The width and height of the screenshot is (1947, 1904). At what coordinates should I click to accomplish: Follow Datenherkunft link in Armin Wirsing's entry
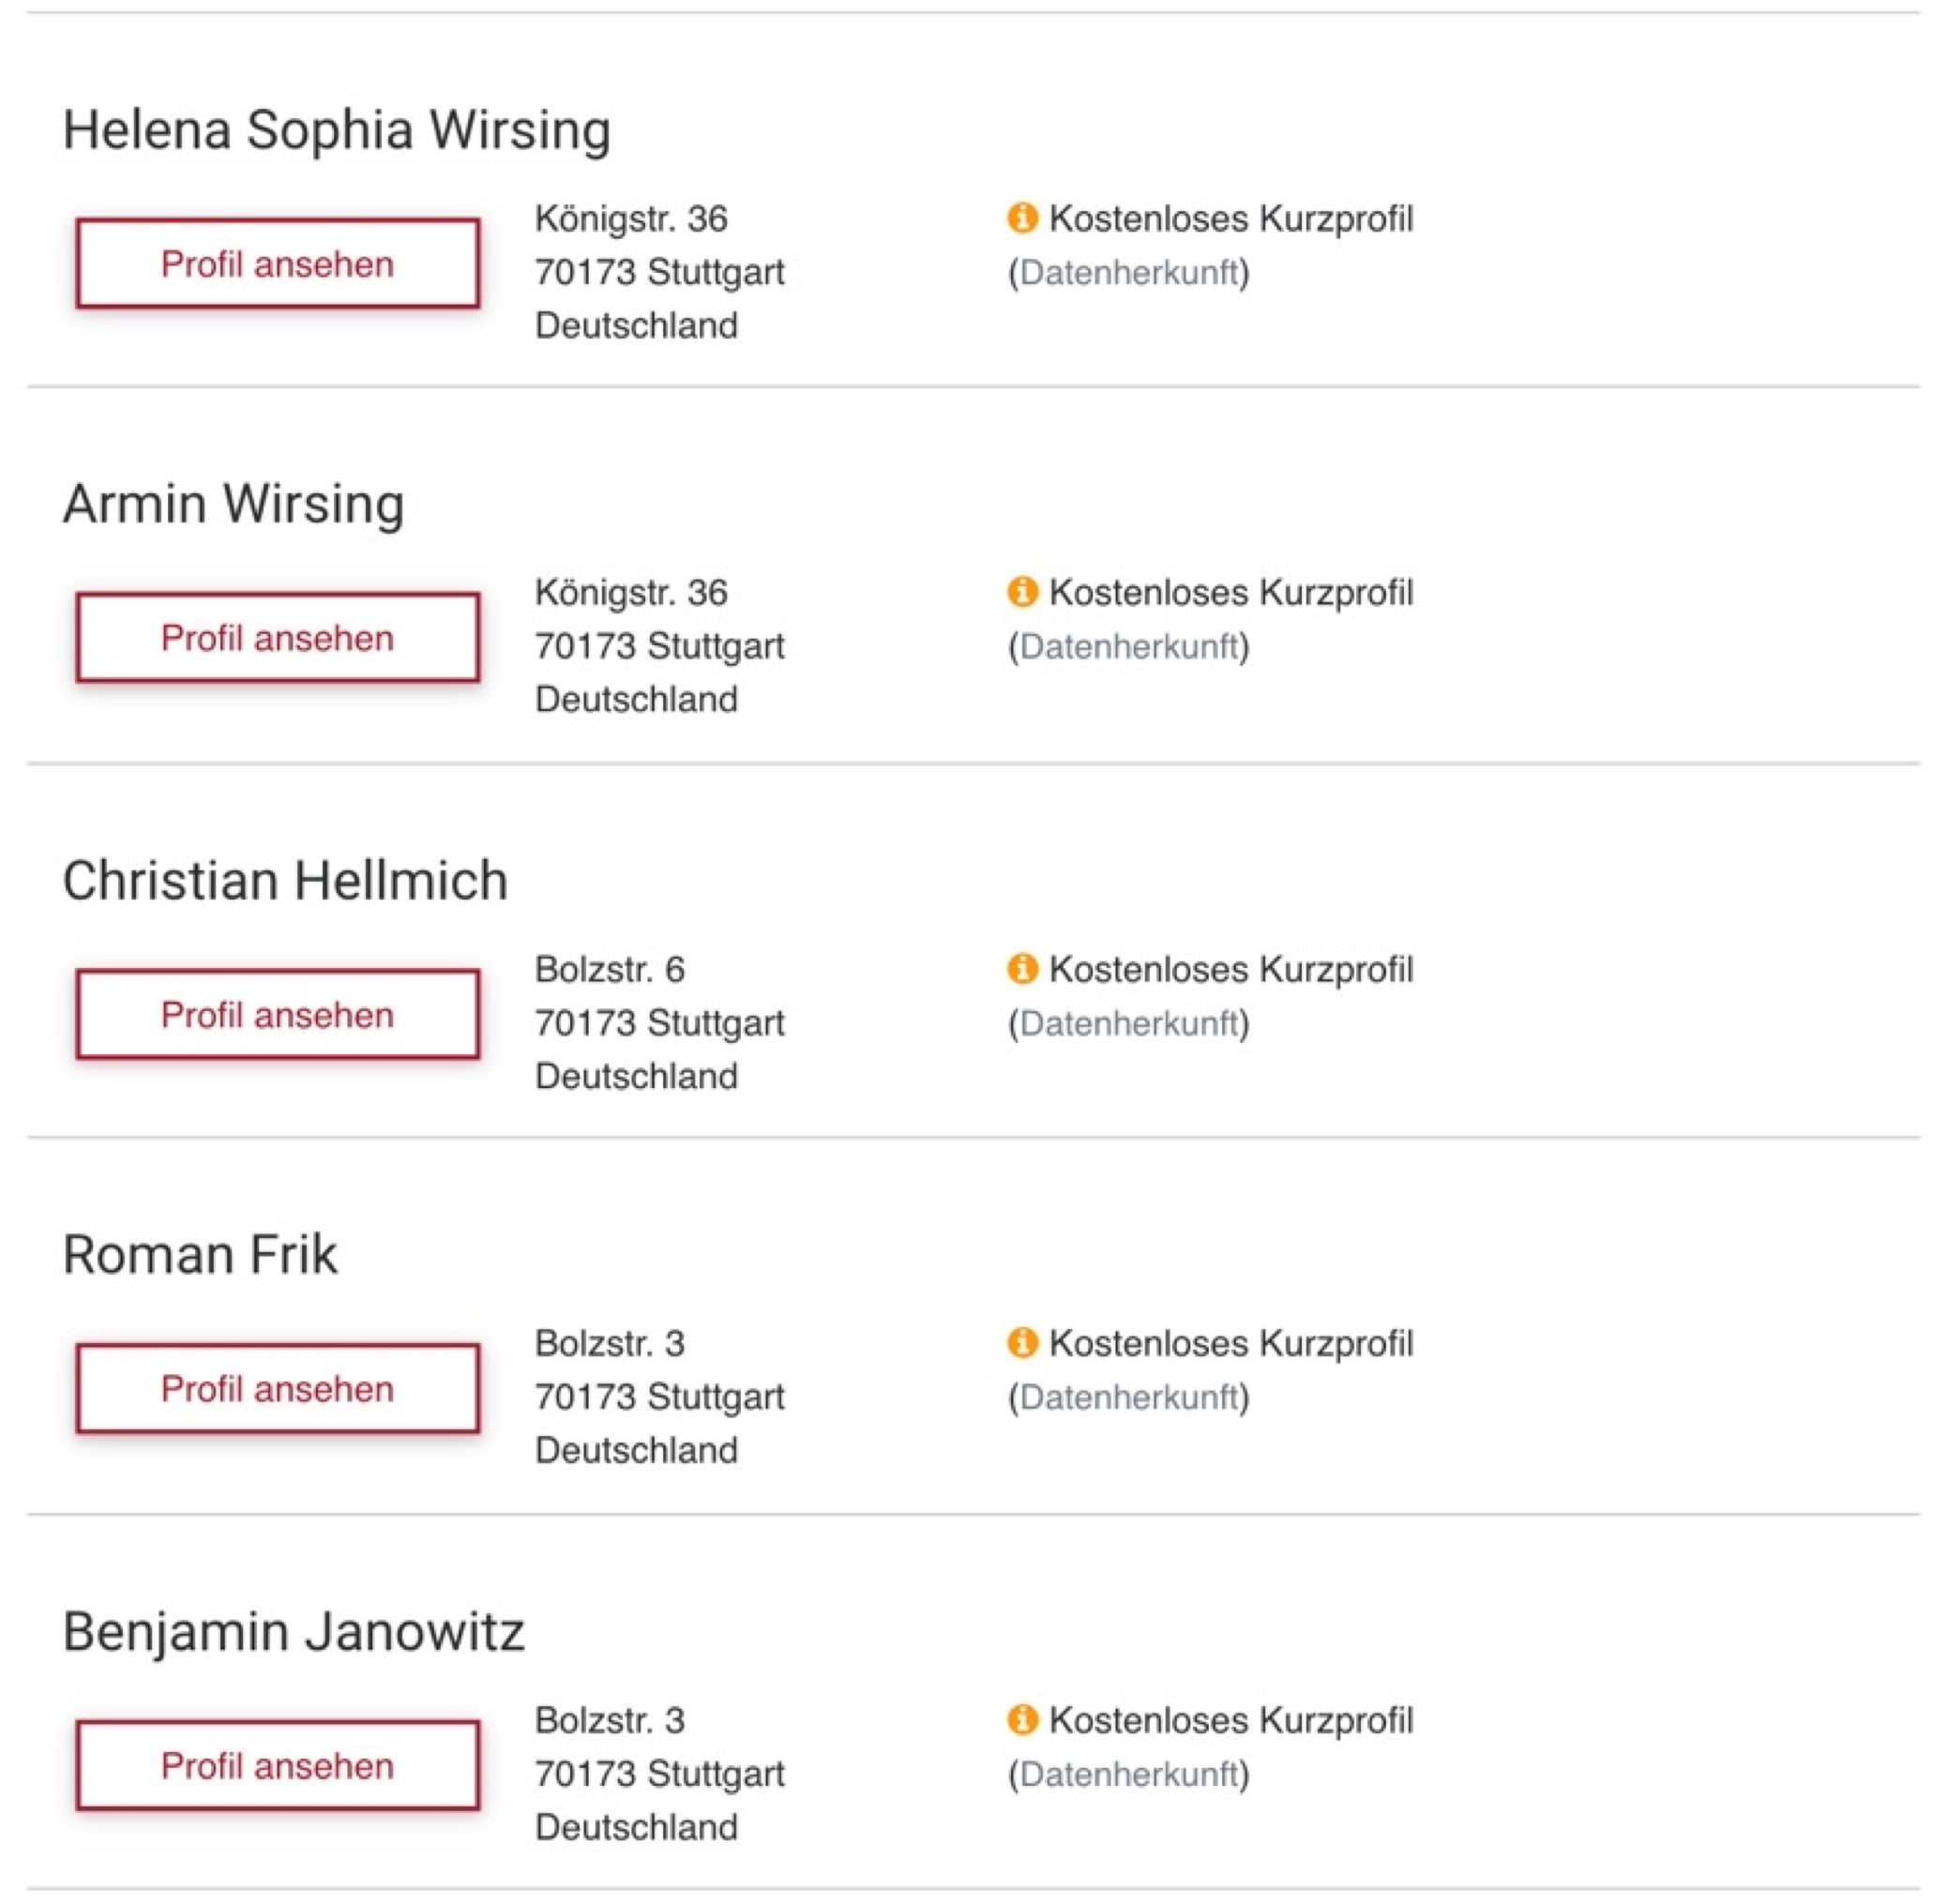click(1128, 646)
